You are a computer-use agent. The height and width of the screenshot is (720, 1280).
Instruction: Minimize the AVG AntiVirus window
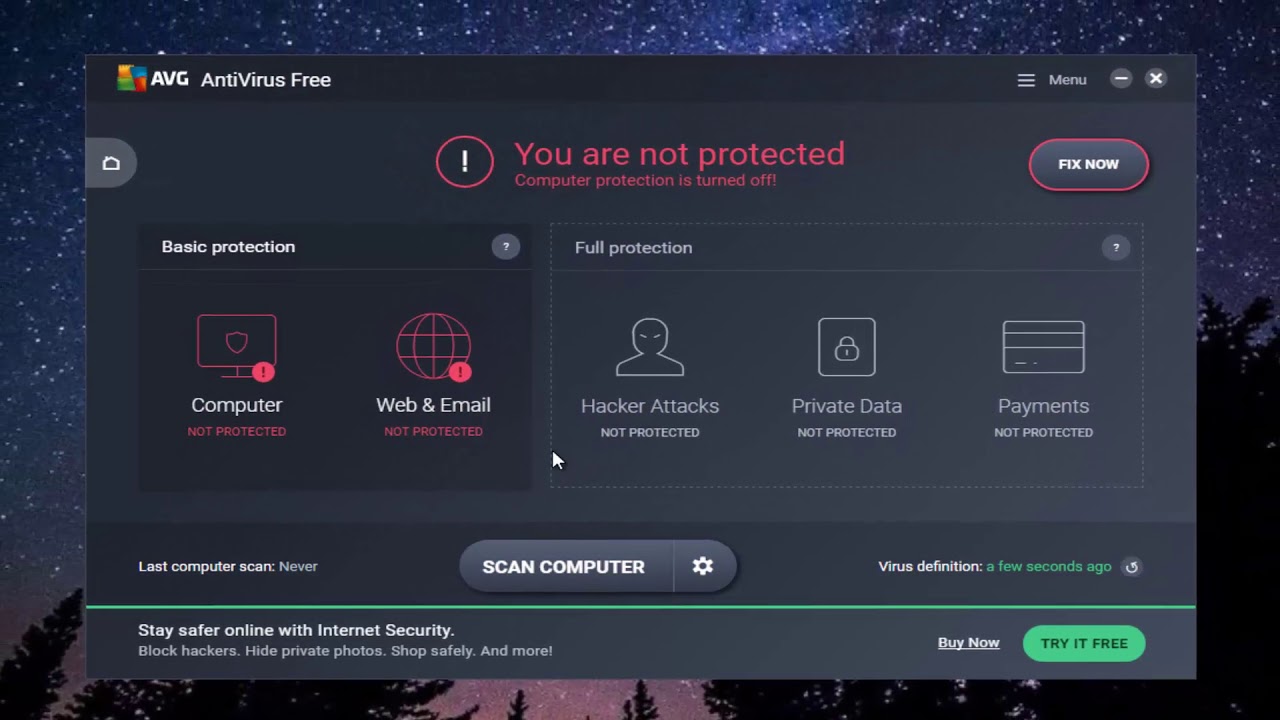click(x=1121, y=79)
